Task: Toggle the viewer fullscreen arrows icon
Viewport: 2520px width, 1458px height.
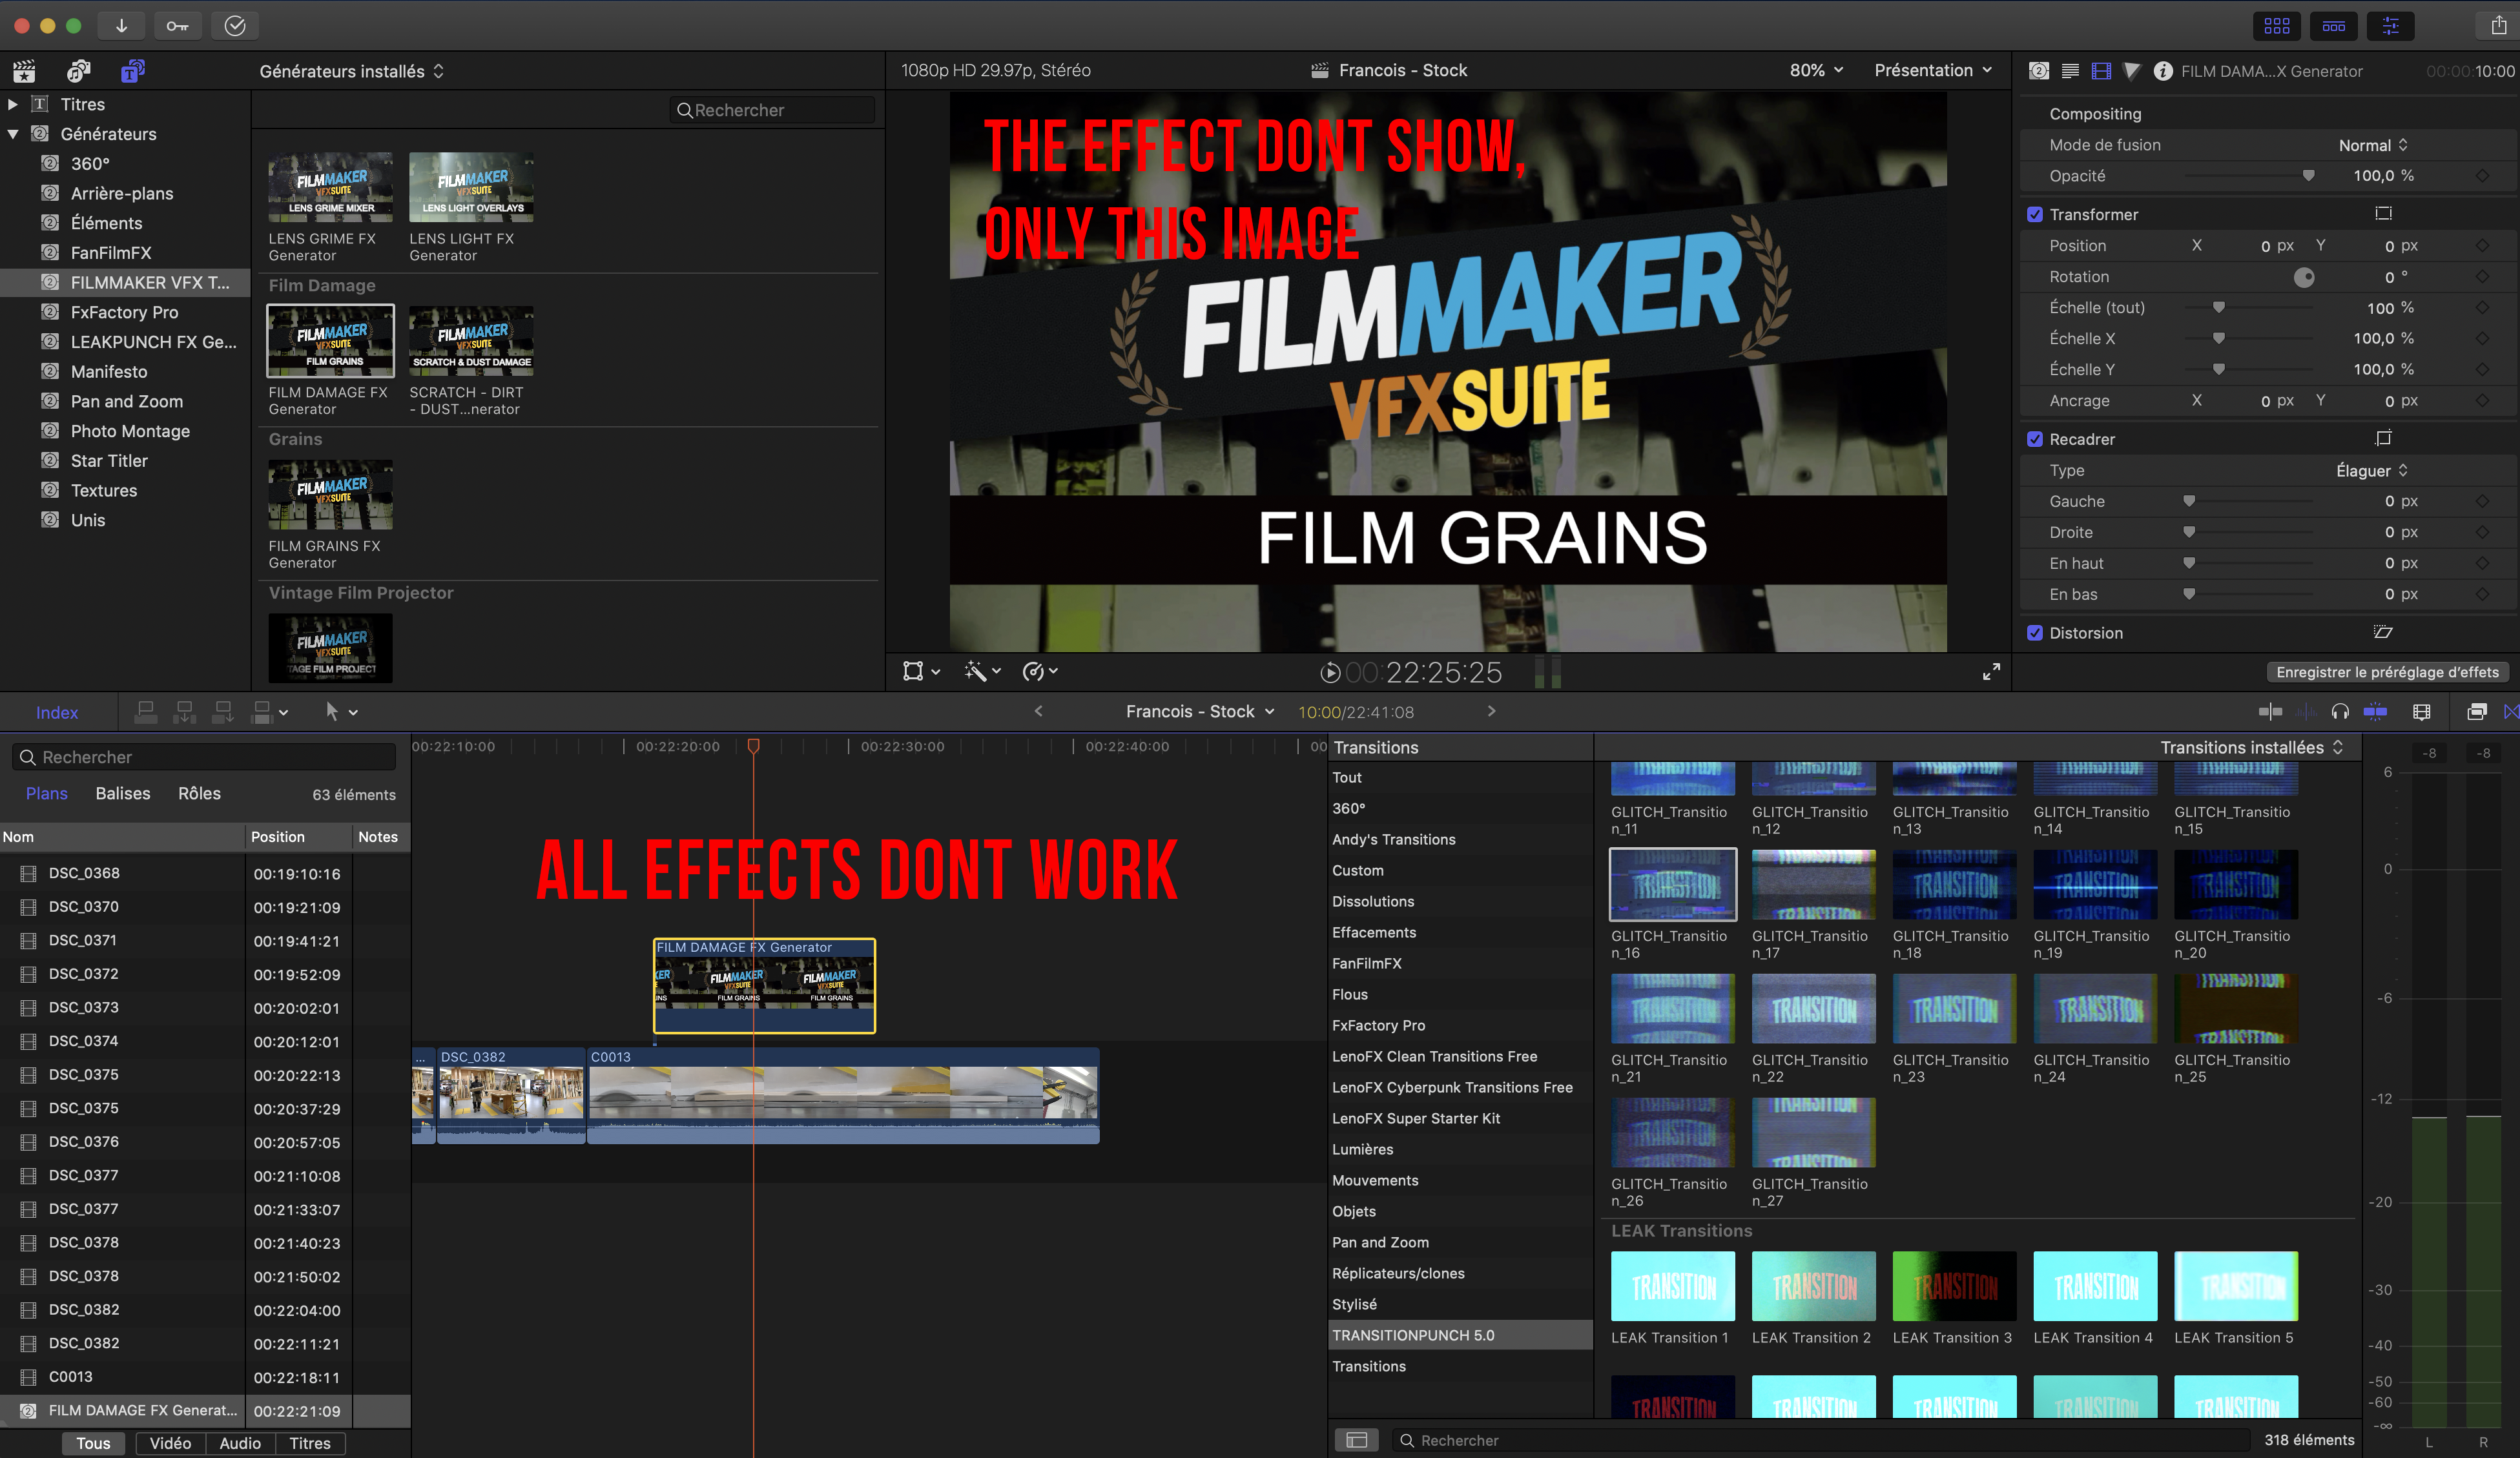Action: click(x=1991, y=672)
